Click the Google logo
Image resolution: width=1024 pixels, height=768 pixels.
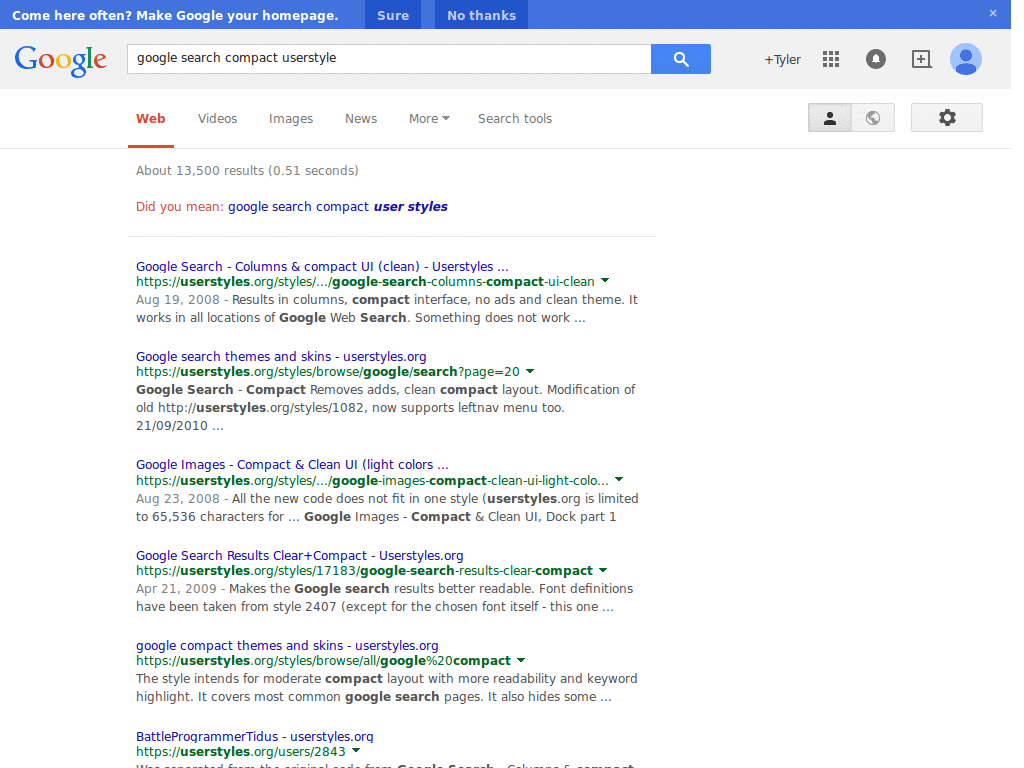pyautogui.click(x=61, y=60)
